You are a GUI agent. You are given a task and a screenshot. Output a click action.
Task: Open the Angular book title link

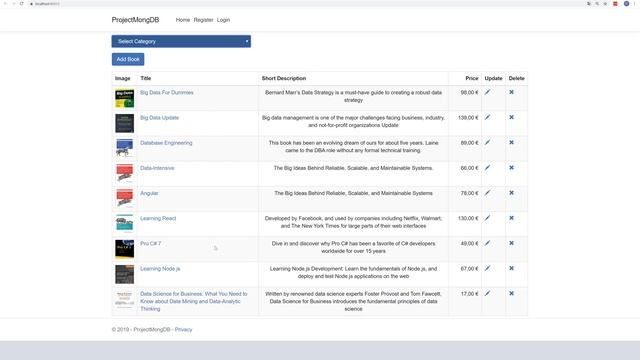(x=149, y=193)
